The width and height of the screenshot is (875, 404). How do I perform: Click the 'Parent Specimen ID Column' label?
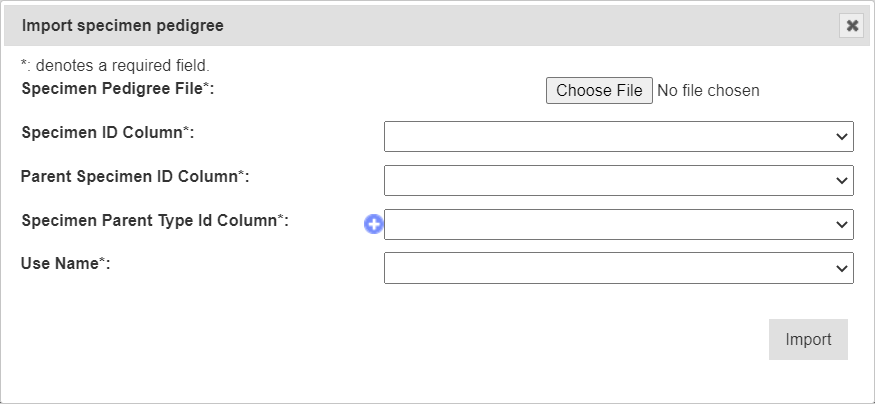(x=134, y=176)
